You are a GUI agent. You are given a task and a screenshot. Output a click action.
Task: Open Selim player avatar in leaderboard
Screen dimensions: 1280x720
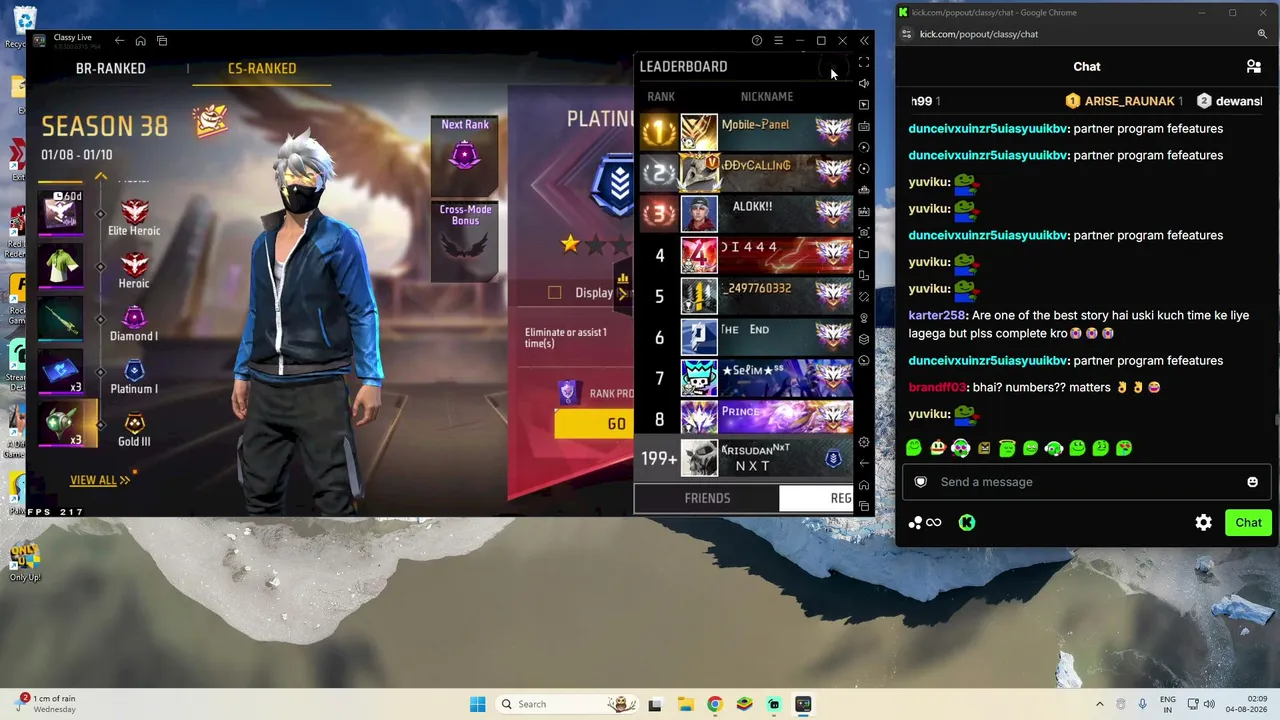click(x=699, y=378)
